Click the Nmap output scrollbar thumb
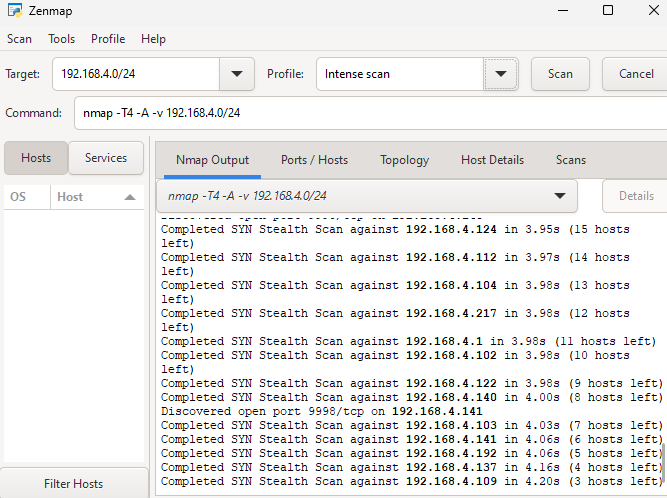667x498 pixels. (x=663, y=464)
